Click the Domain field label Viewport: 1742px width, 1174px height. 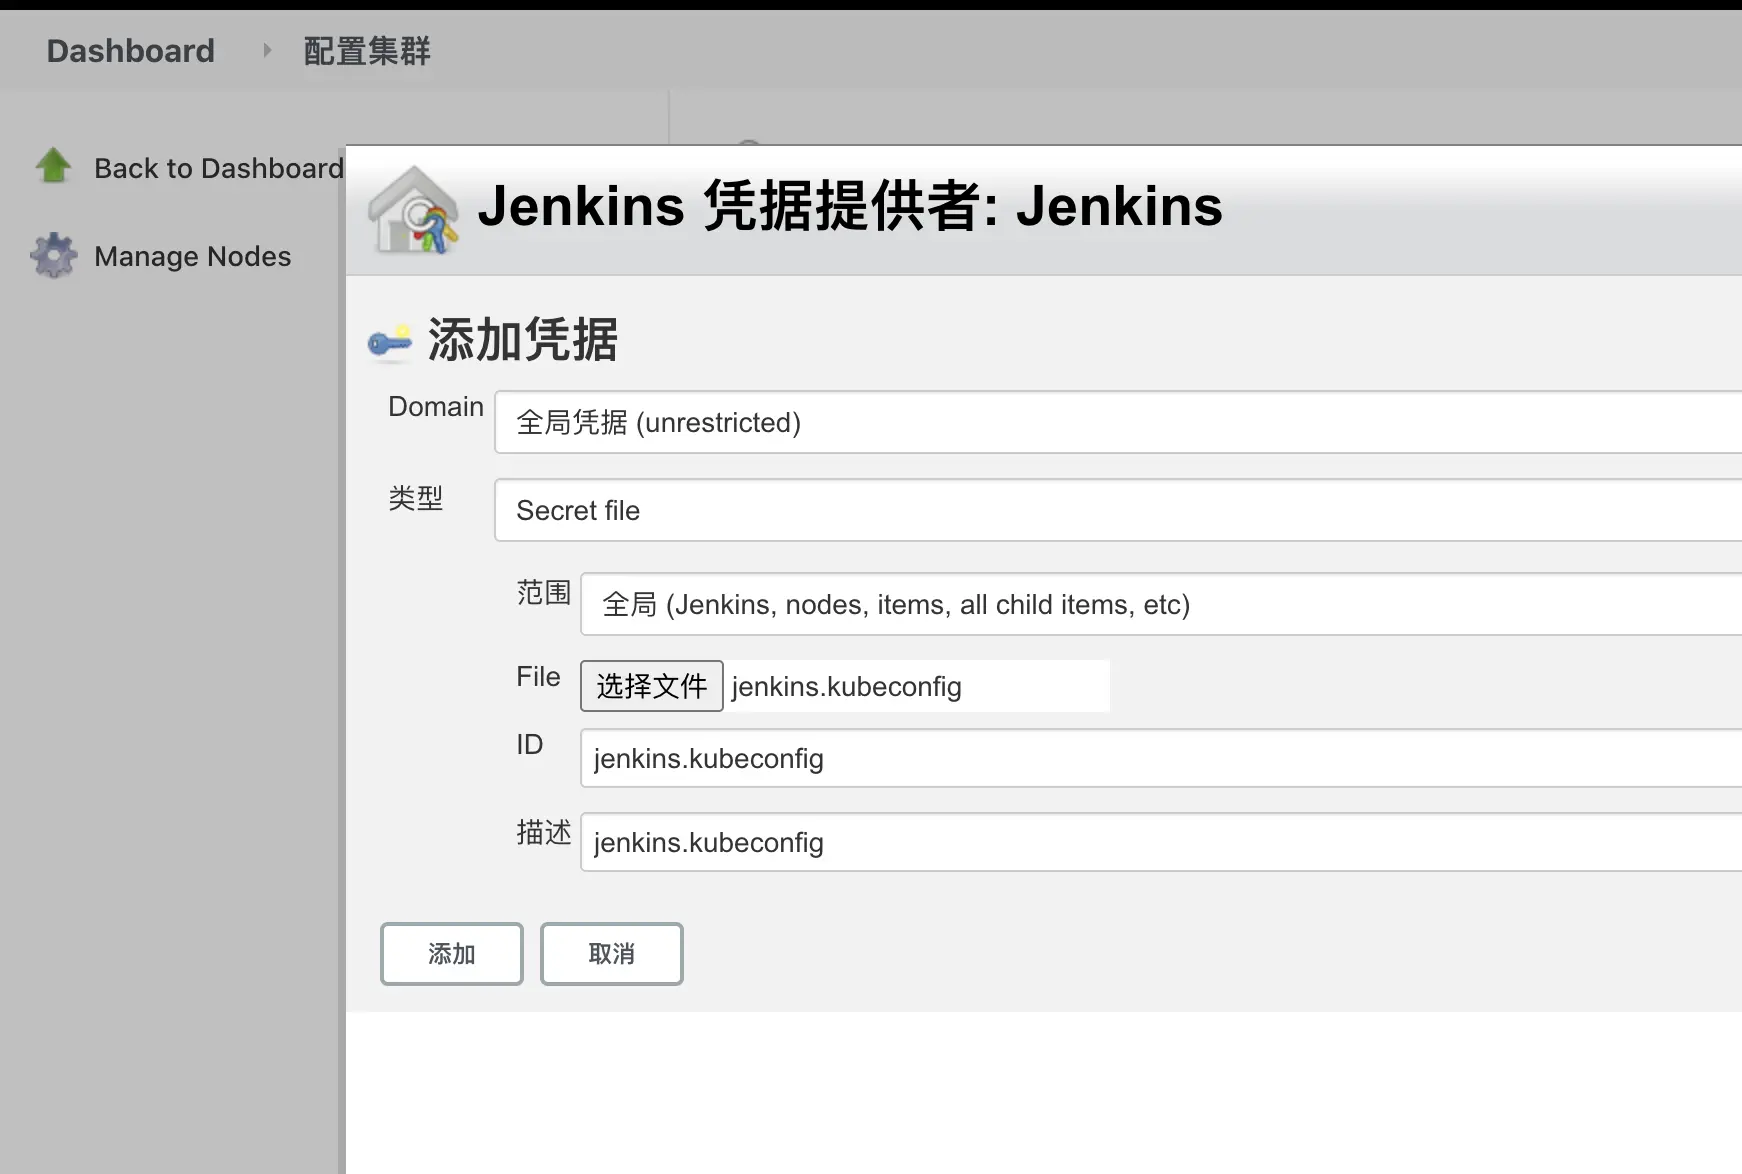coord(436,407)
